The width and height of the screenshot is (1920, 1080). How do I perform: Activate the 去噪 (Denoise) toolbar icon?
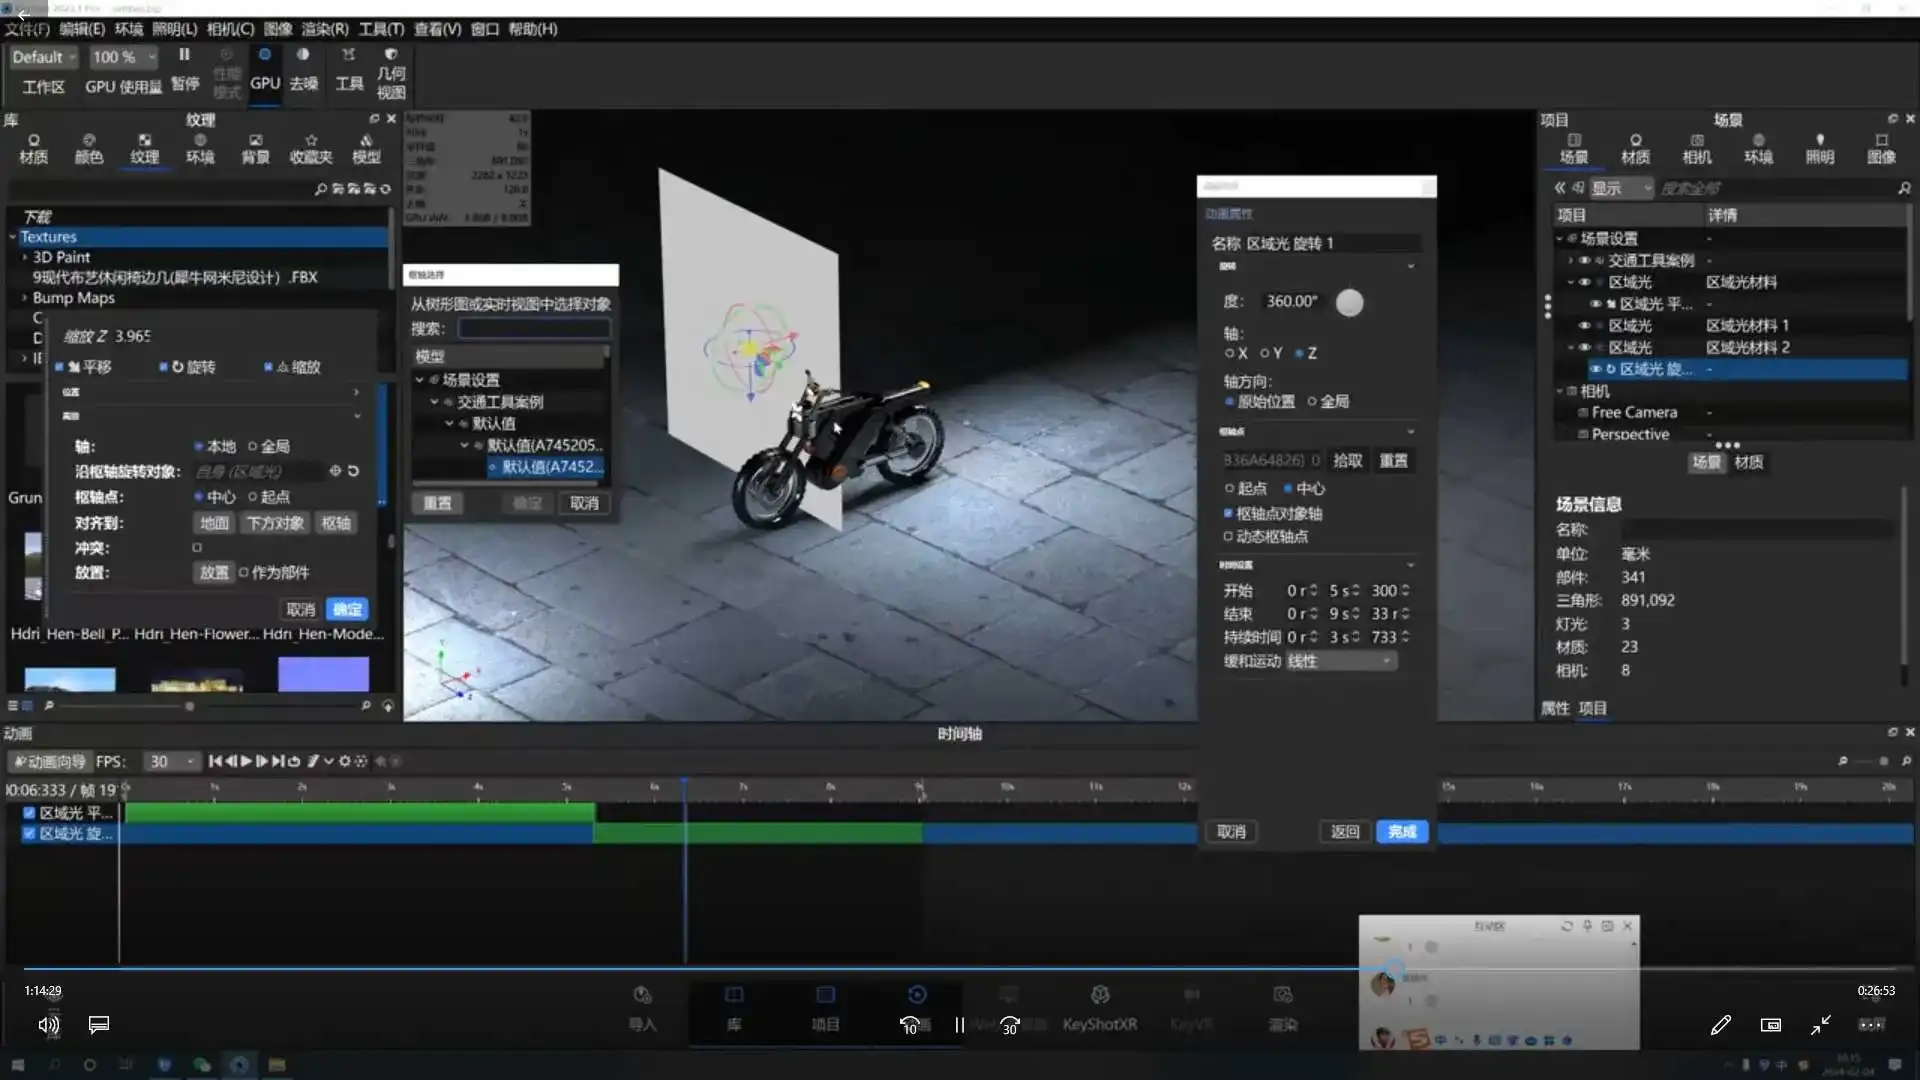[x=304, y=70]
